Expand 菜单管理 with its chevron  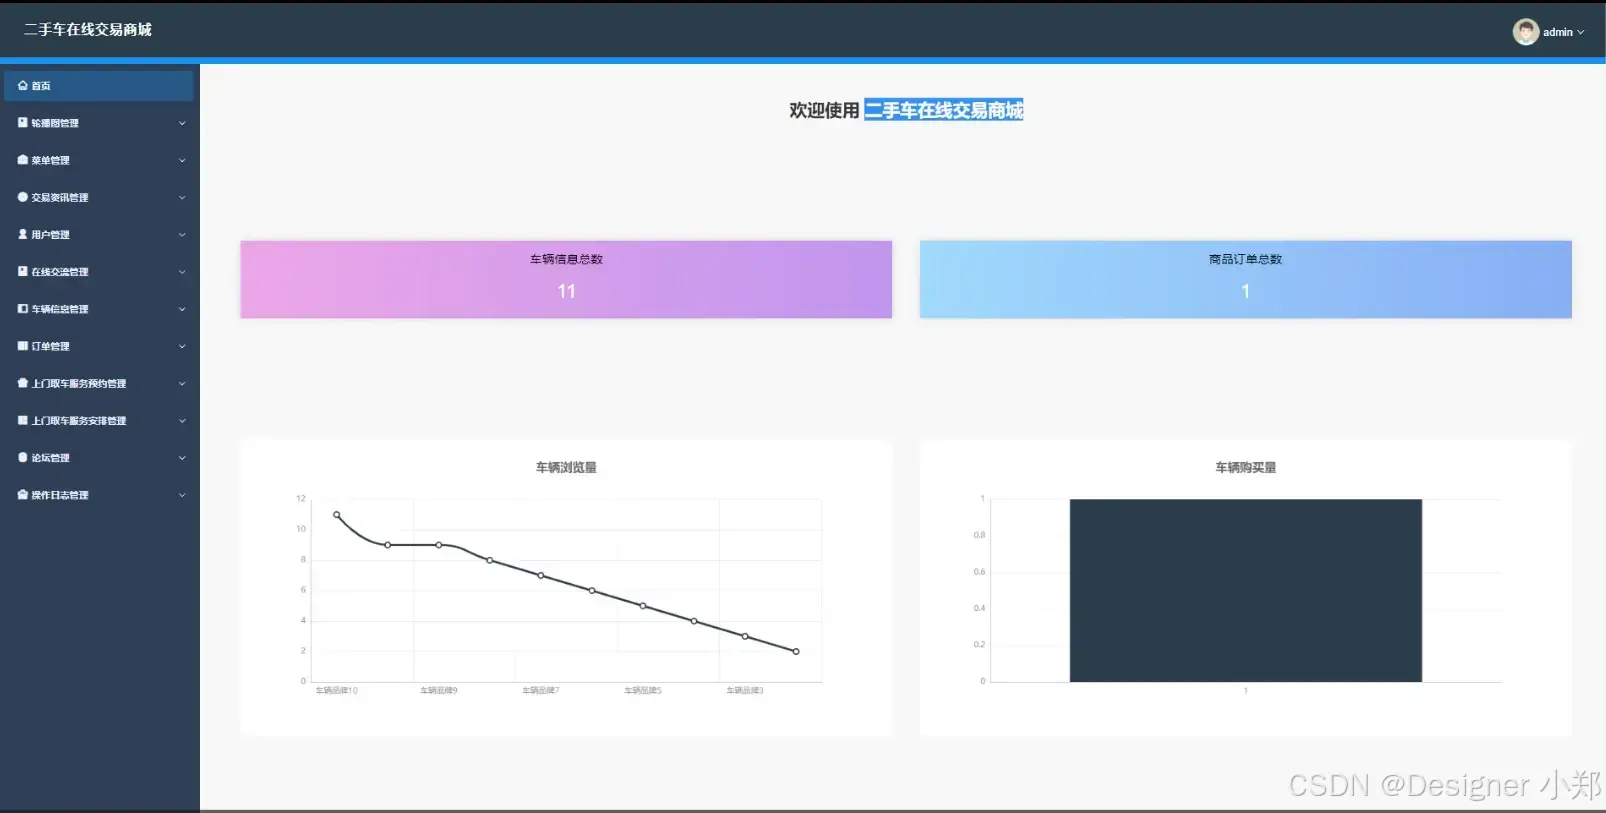click(182, 160)
